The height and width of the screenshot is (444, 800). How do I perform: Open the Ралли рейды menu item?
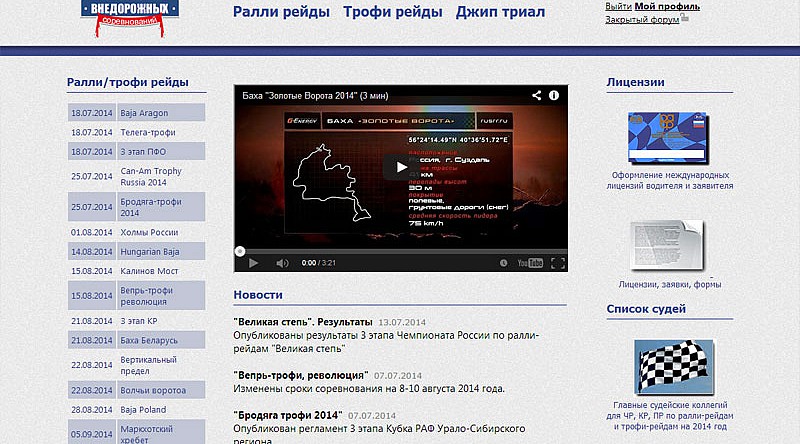[281, 13]
